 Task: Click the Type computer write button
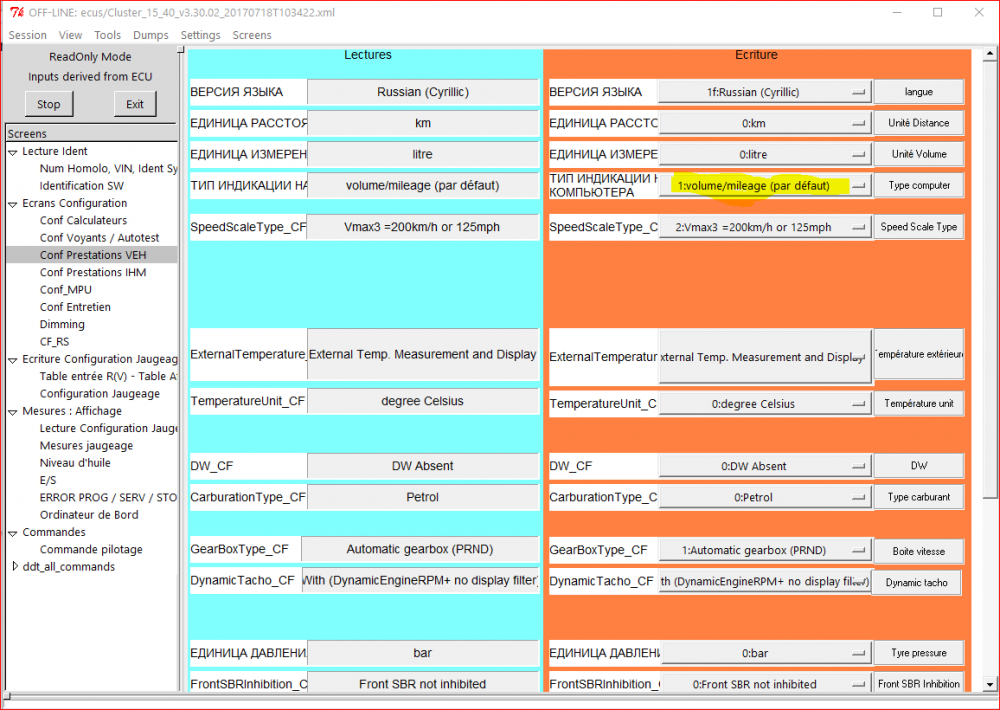919,186
